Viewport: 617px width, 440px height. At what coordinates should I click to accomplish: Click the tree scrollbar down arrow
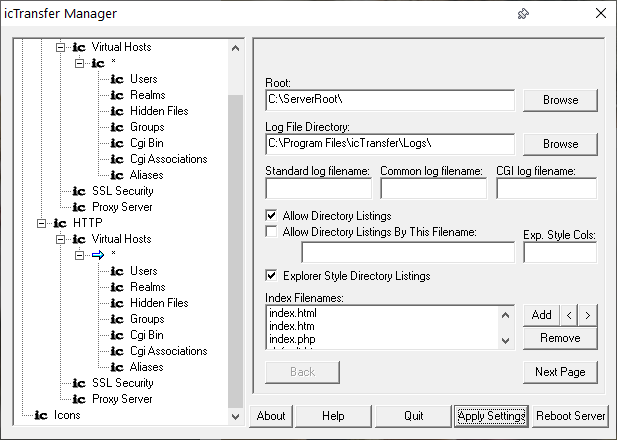[235, 416]
